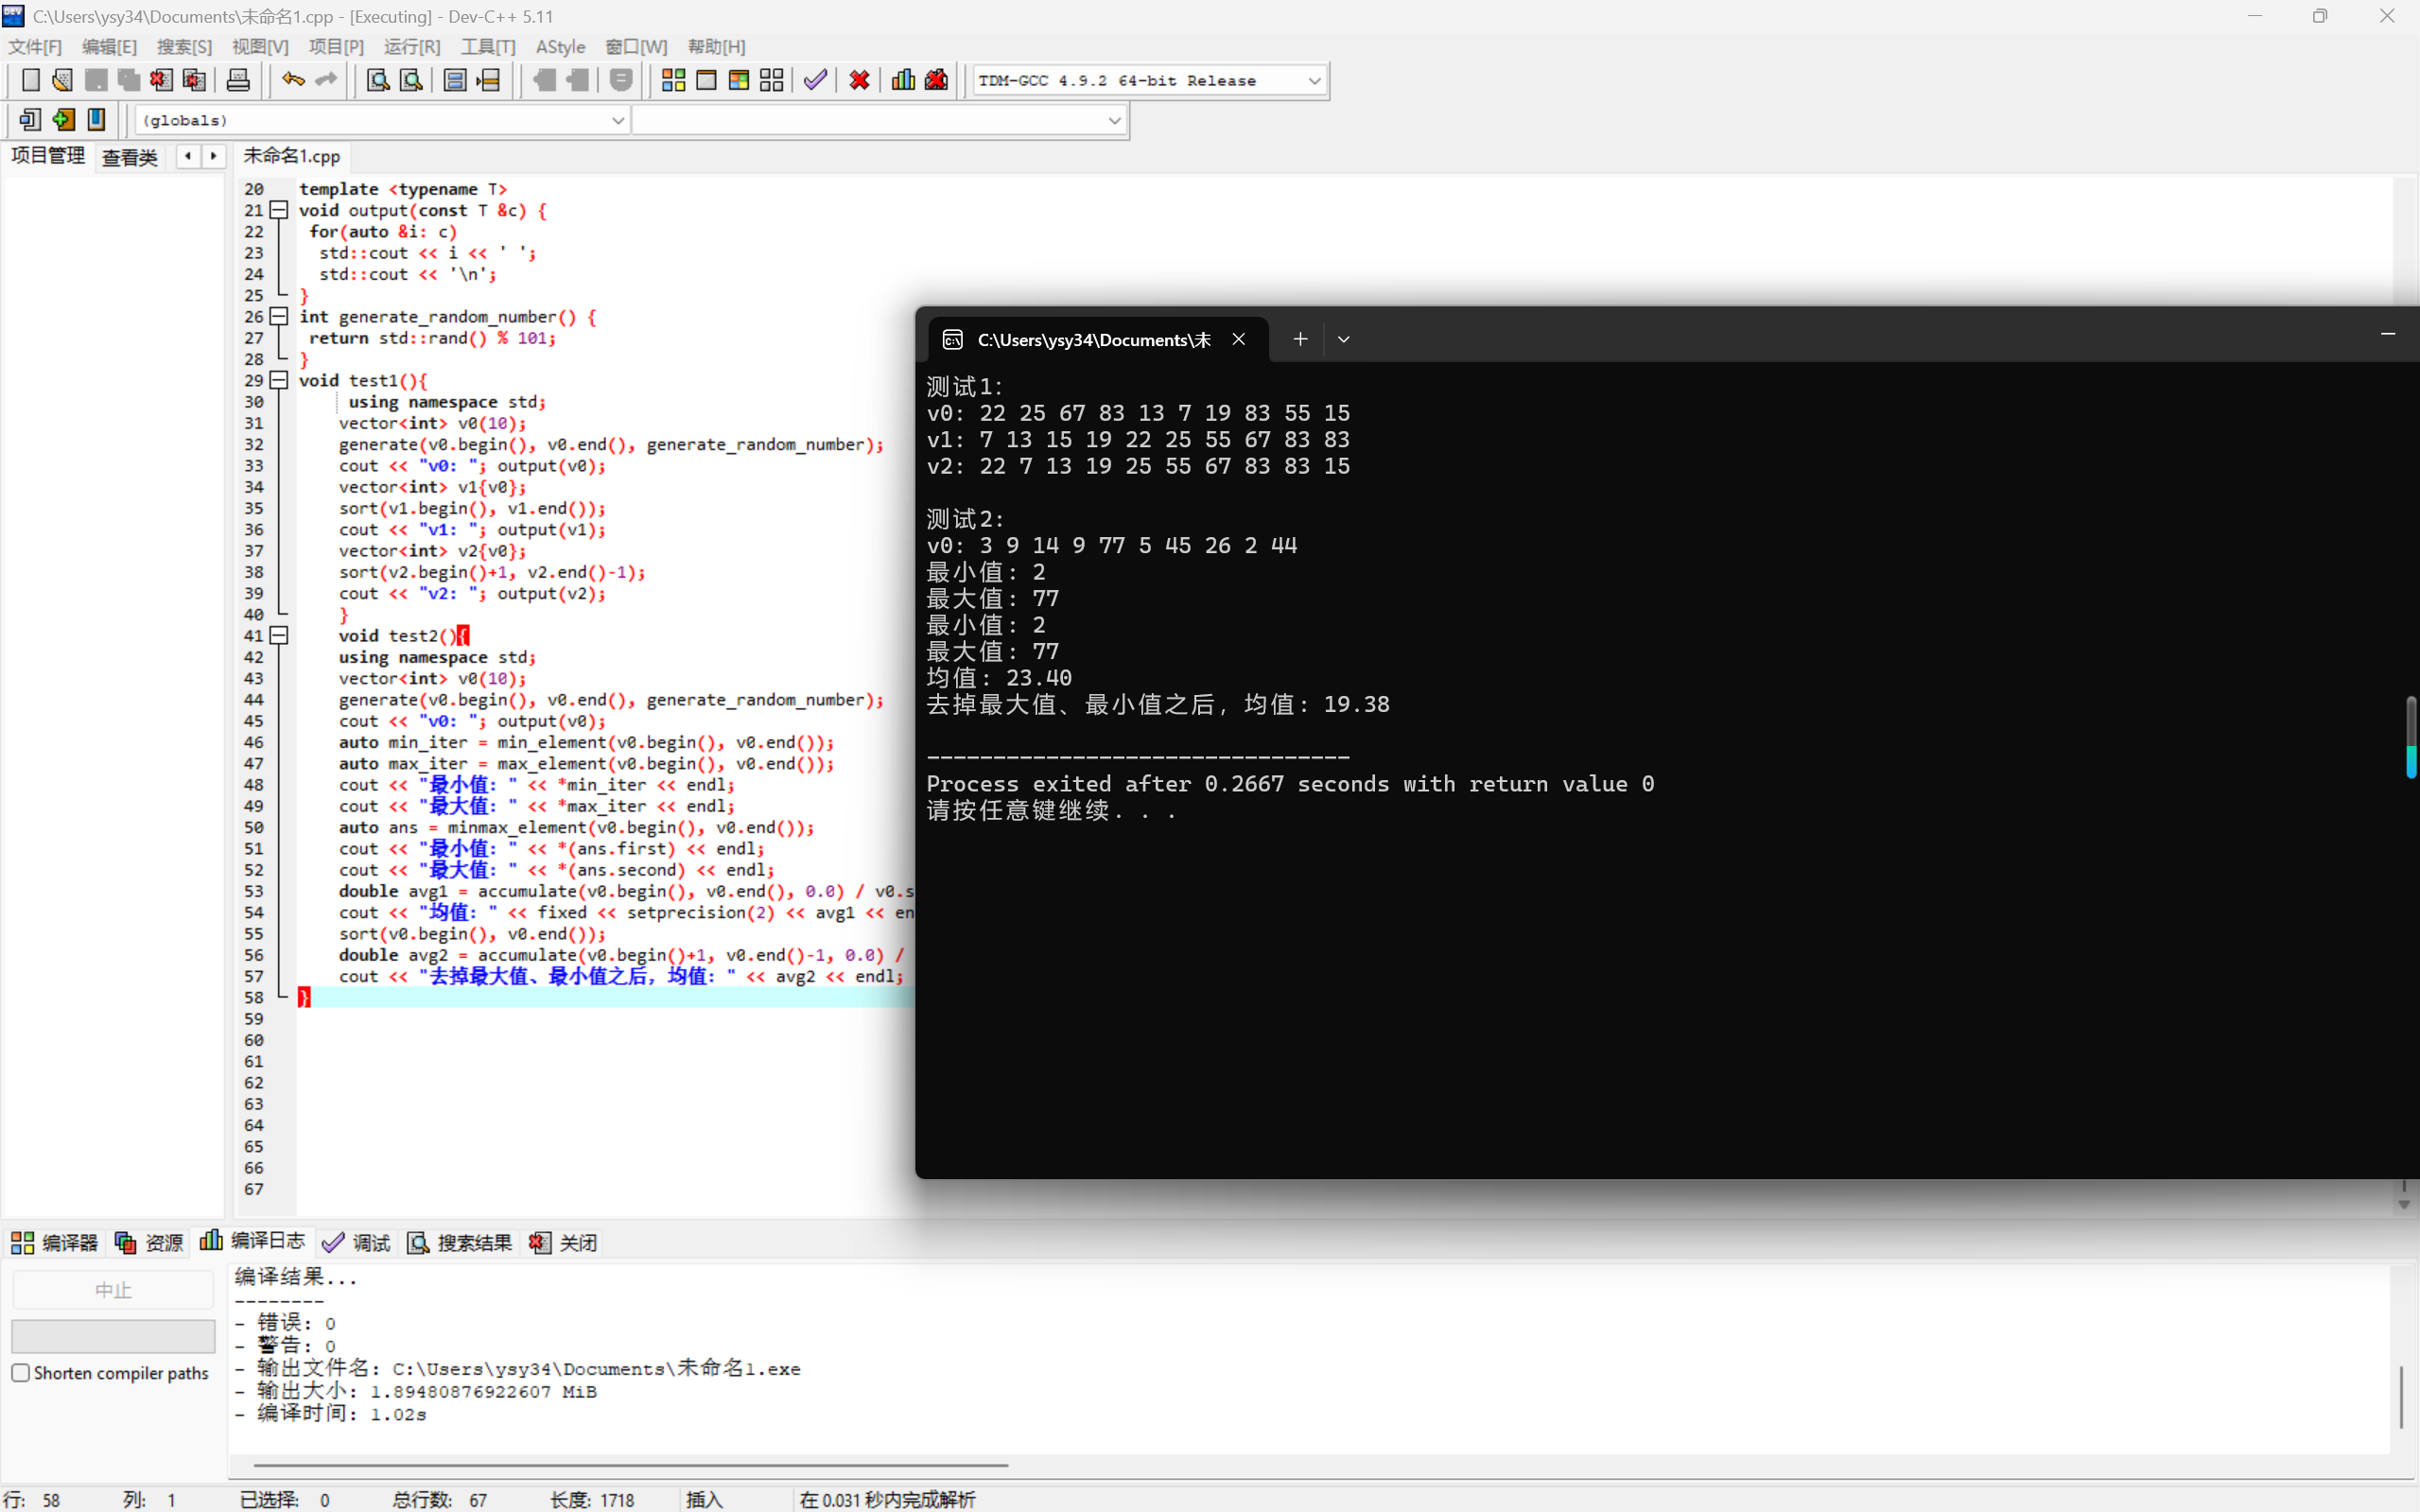Open profiling analysis with the bar chart icon
The width and height of the screenshot is (2420, 1512).
[x=902, y=80]
